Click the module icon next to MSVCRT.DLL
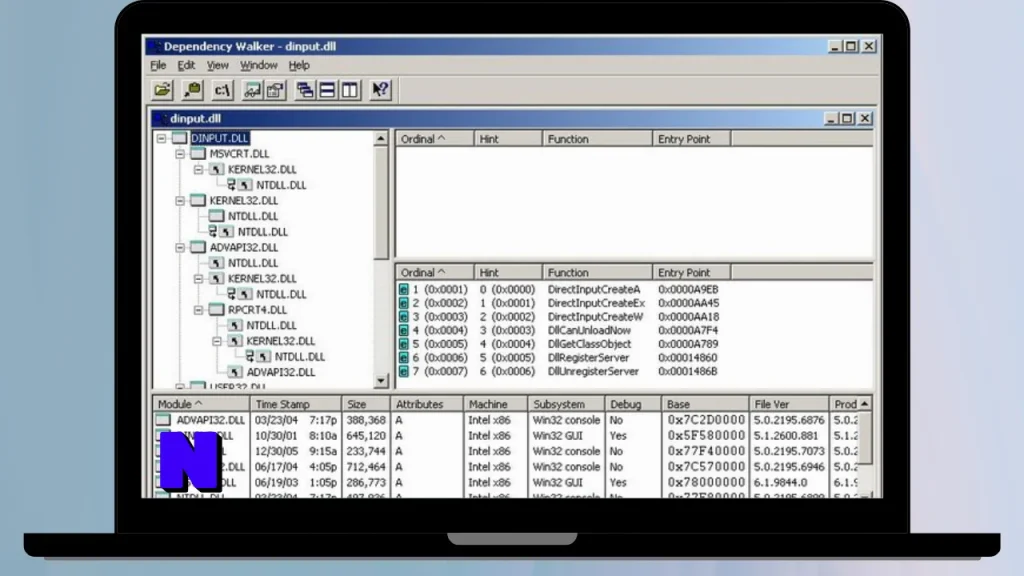Image resolution: width=1024 pixels, height=576 pixels. (x=199, y=154)
